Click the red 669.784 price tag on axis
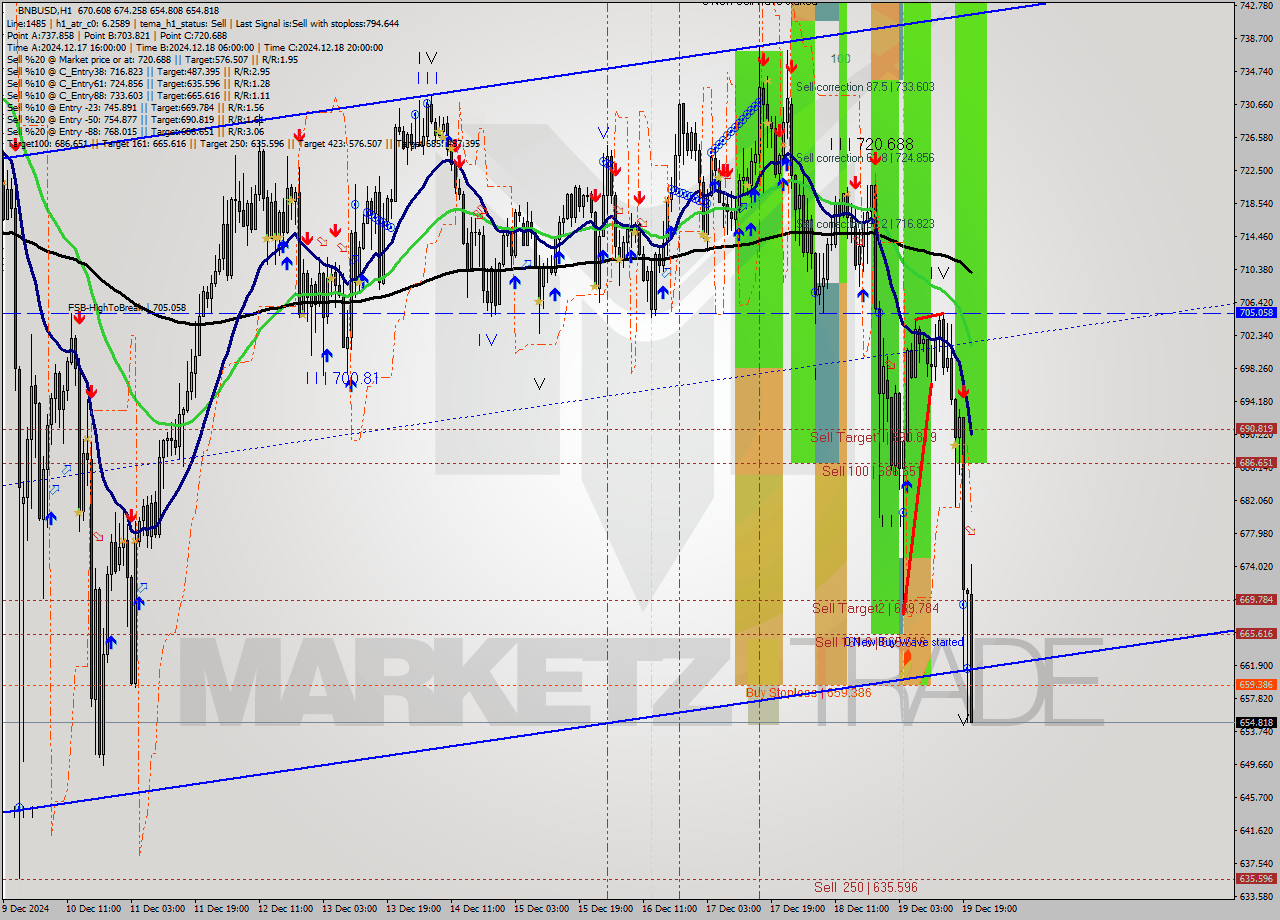Image resolution: width=1280 pixels, height=920 pixels. pyautogui.click(x=1256, y=600)
